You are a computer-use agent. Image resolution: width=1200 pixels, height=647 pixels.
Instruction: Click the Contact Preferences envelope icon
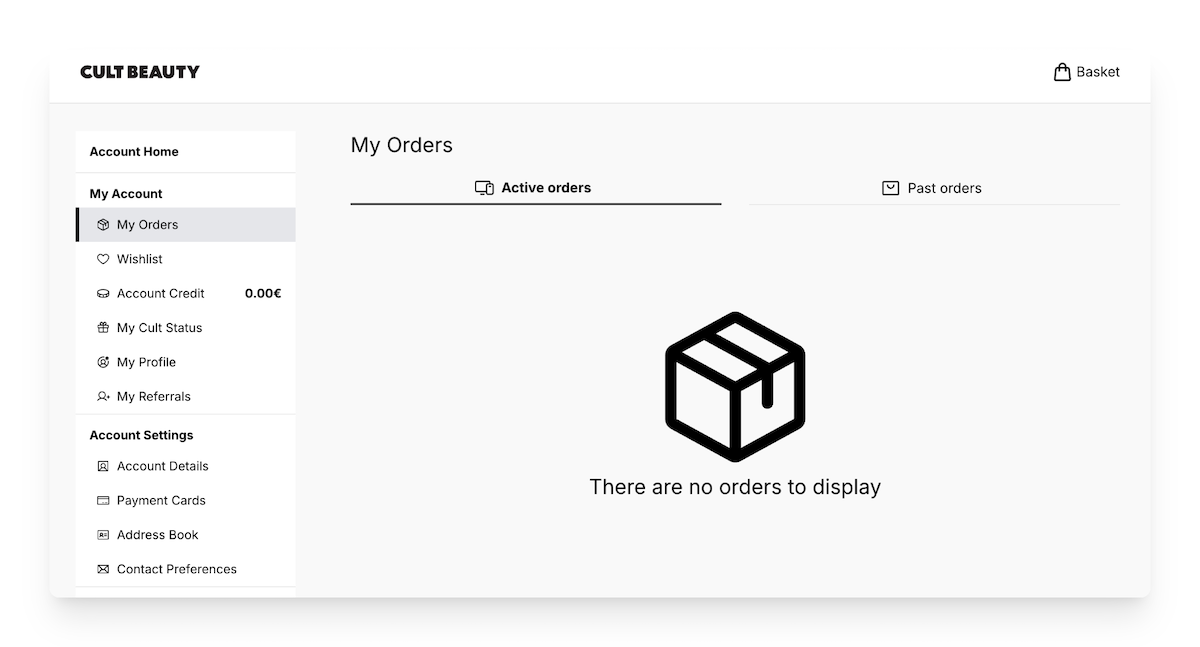pyautogui.click(x=103, y=568)
